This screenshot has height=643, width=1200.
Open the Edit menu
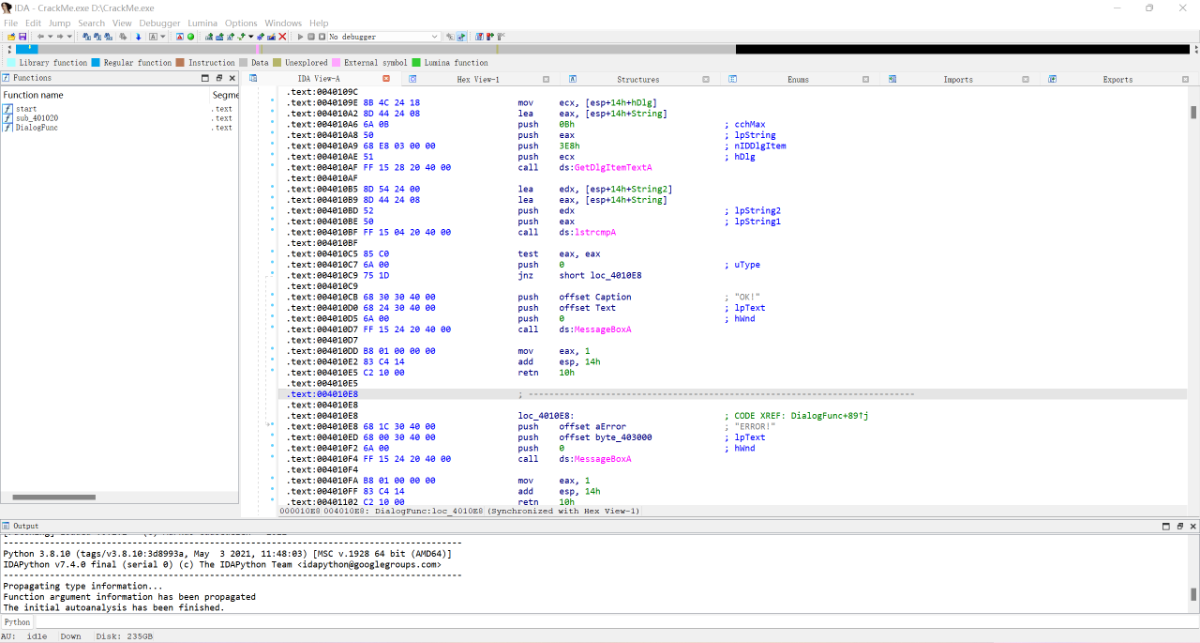tap(34, 23)
